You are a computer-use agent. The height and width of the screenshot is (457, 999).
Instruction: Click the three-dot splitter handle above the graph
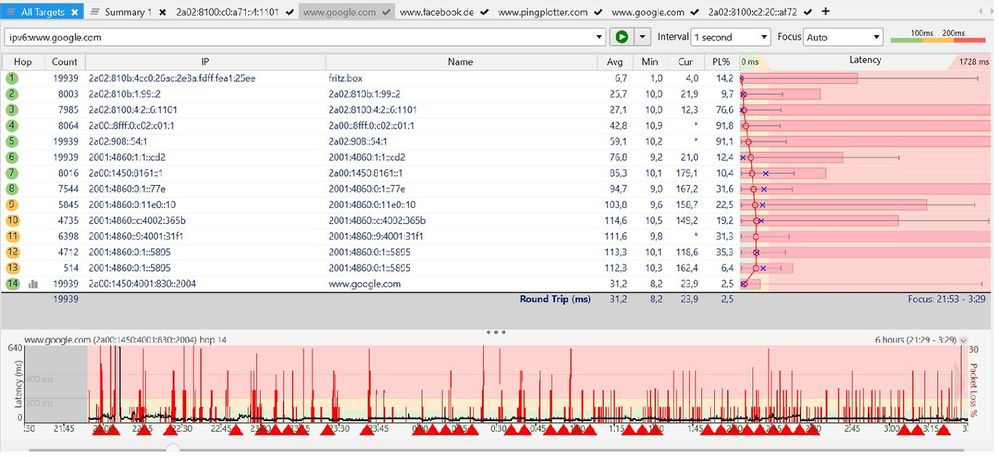tap(496, 332)
